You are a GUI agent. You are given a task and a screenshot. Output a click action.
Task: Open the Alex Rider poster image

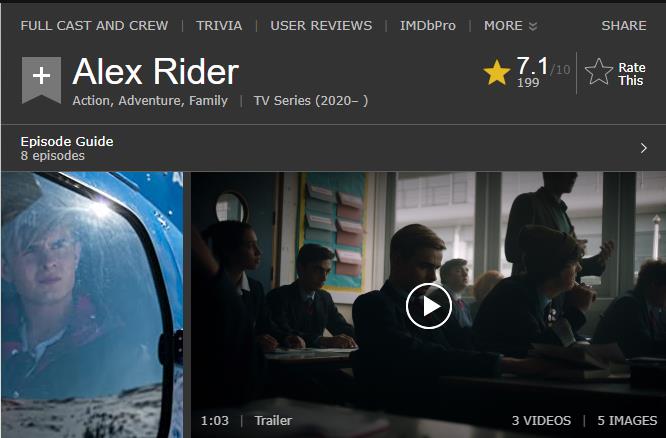[92, 305]
